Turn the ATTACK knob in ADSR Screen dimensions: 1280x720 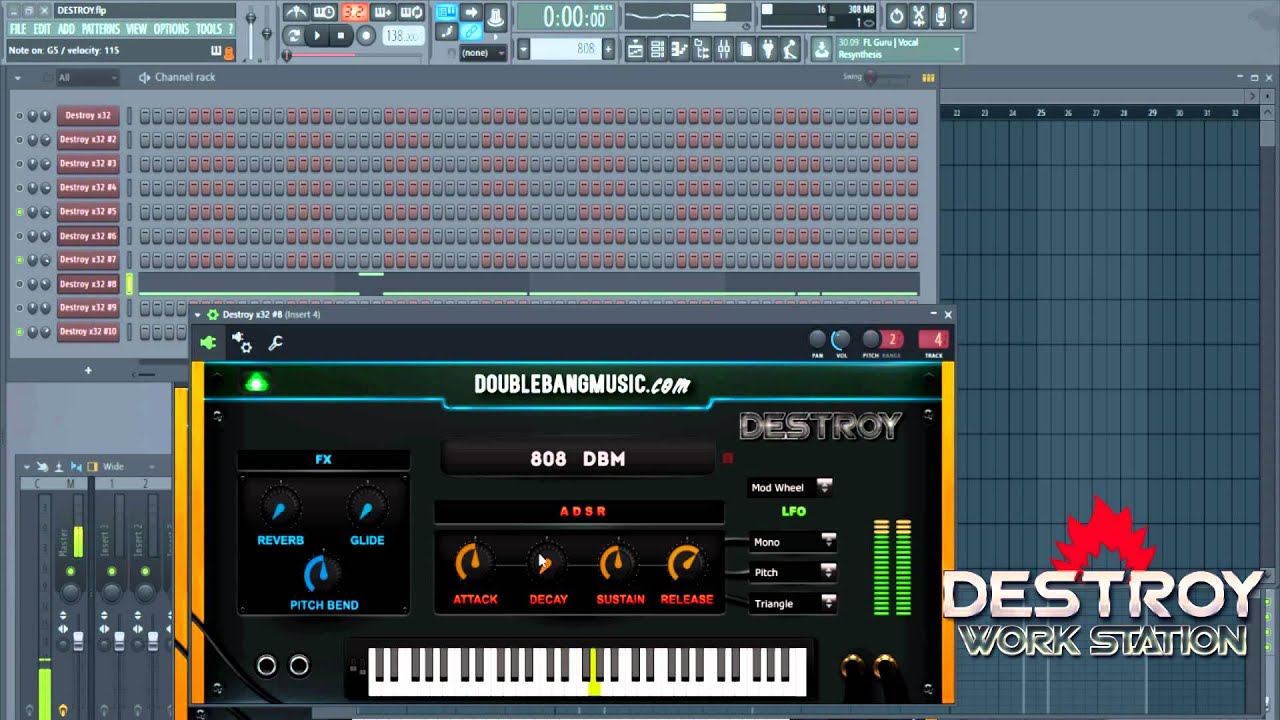pyautogui.click(x=474, y=563)
